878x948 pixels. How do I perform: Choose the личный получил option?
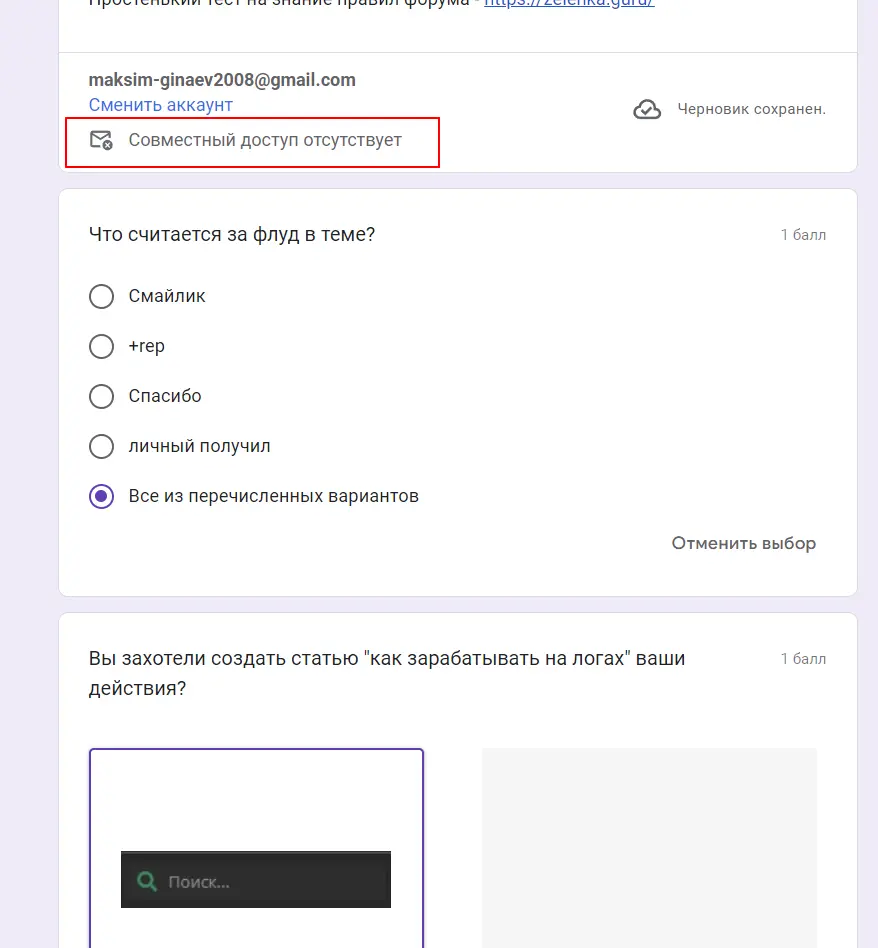(102, 446)
